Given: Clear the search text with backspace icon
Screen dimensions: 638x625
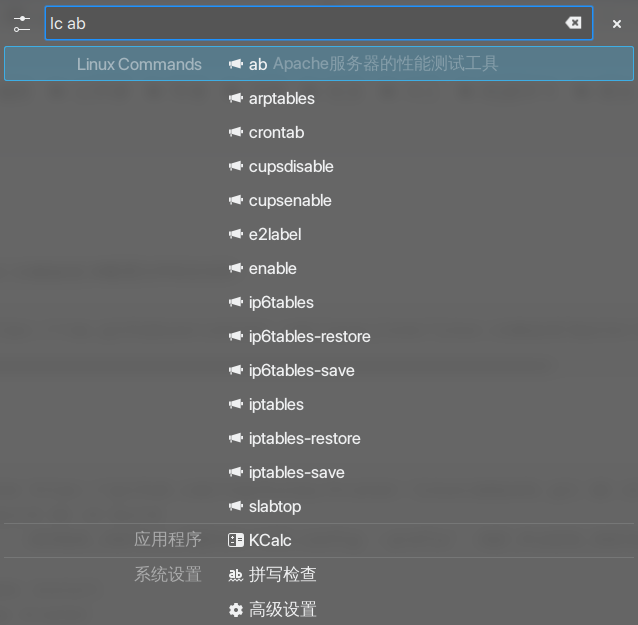Looking at the screenshot, I should 573,23.
